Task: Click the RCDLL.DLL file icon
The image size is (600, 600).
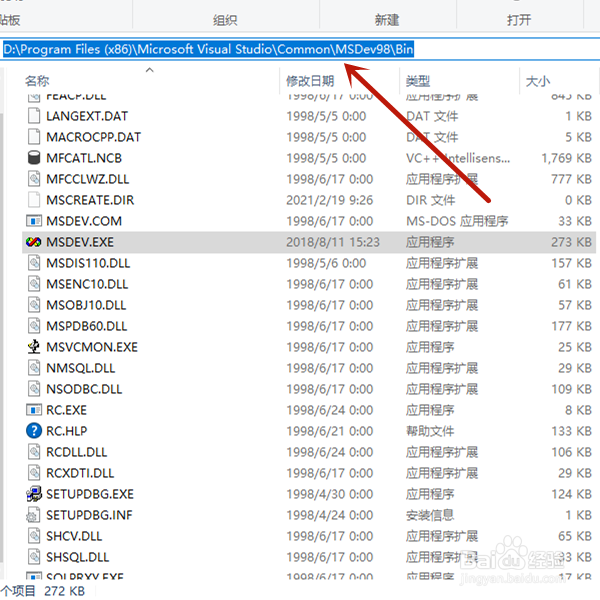Action: (x=34, y=452)
